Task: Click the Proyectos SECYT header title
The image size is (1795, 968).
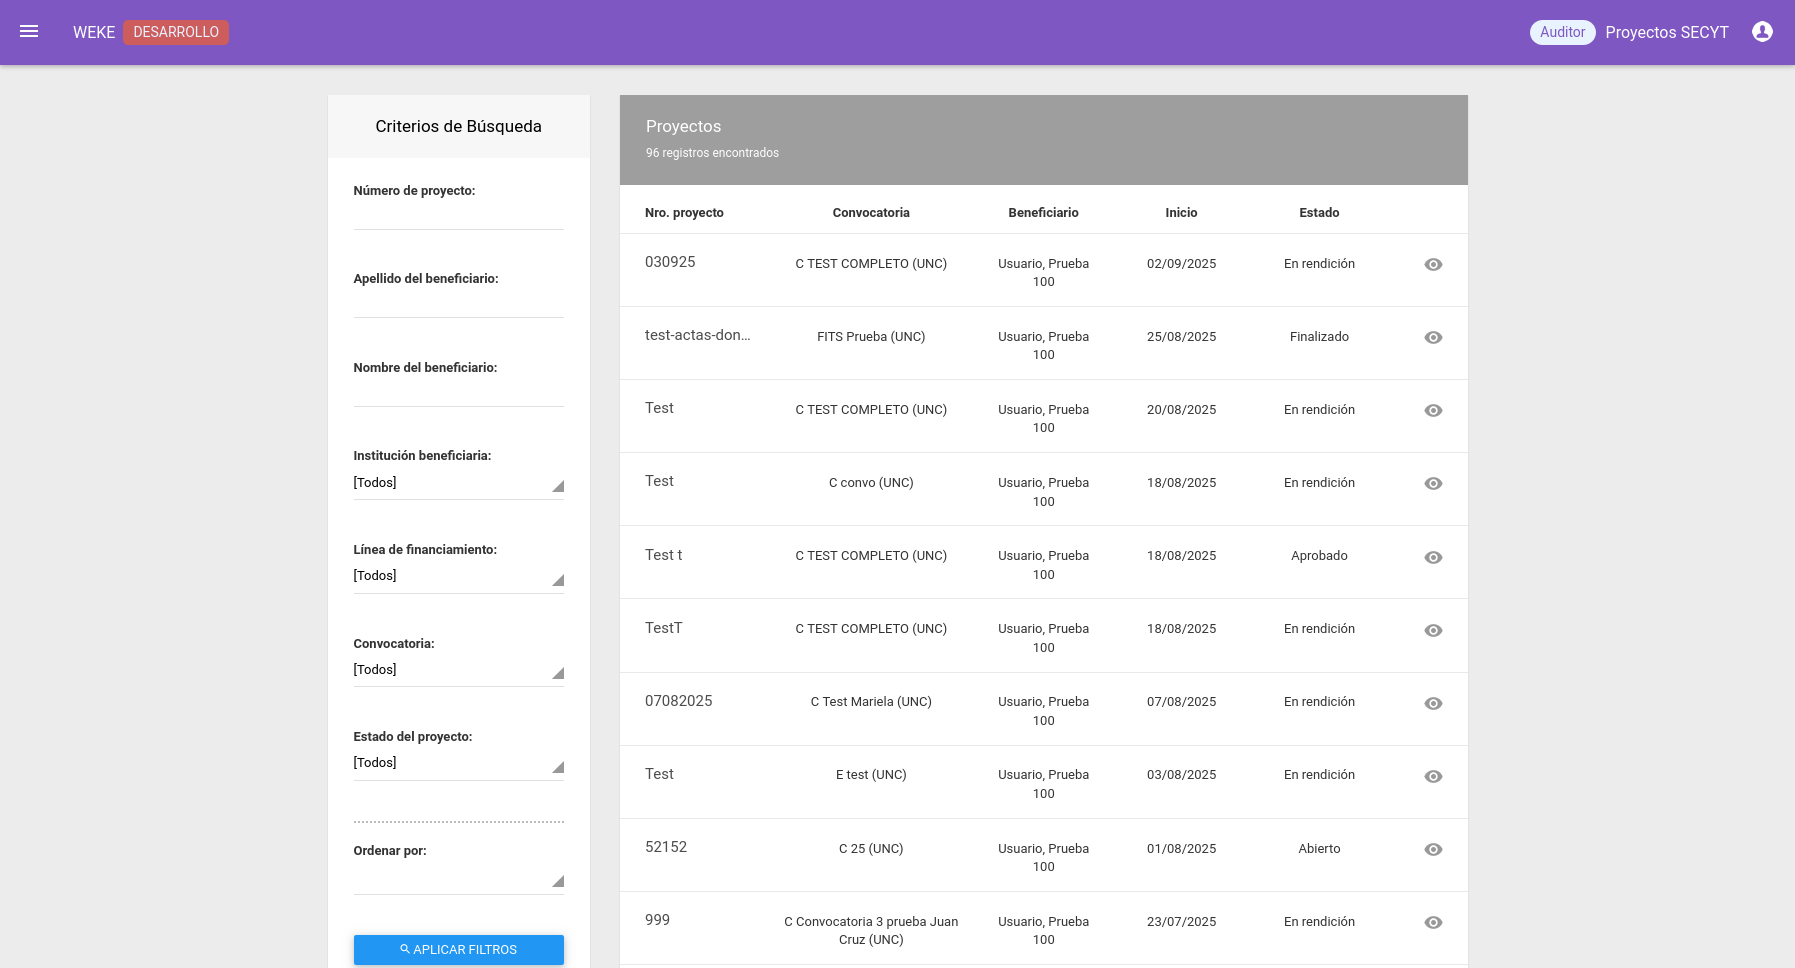Action: point(1666,32)
